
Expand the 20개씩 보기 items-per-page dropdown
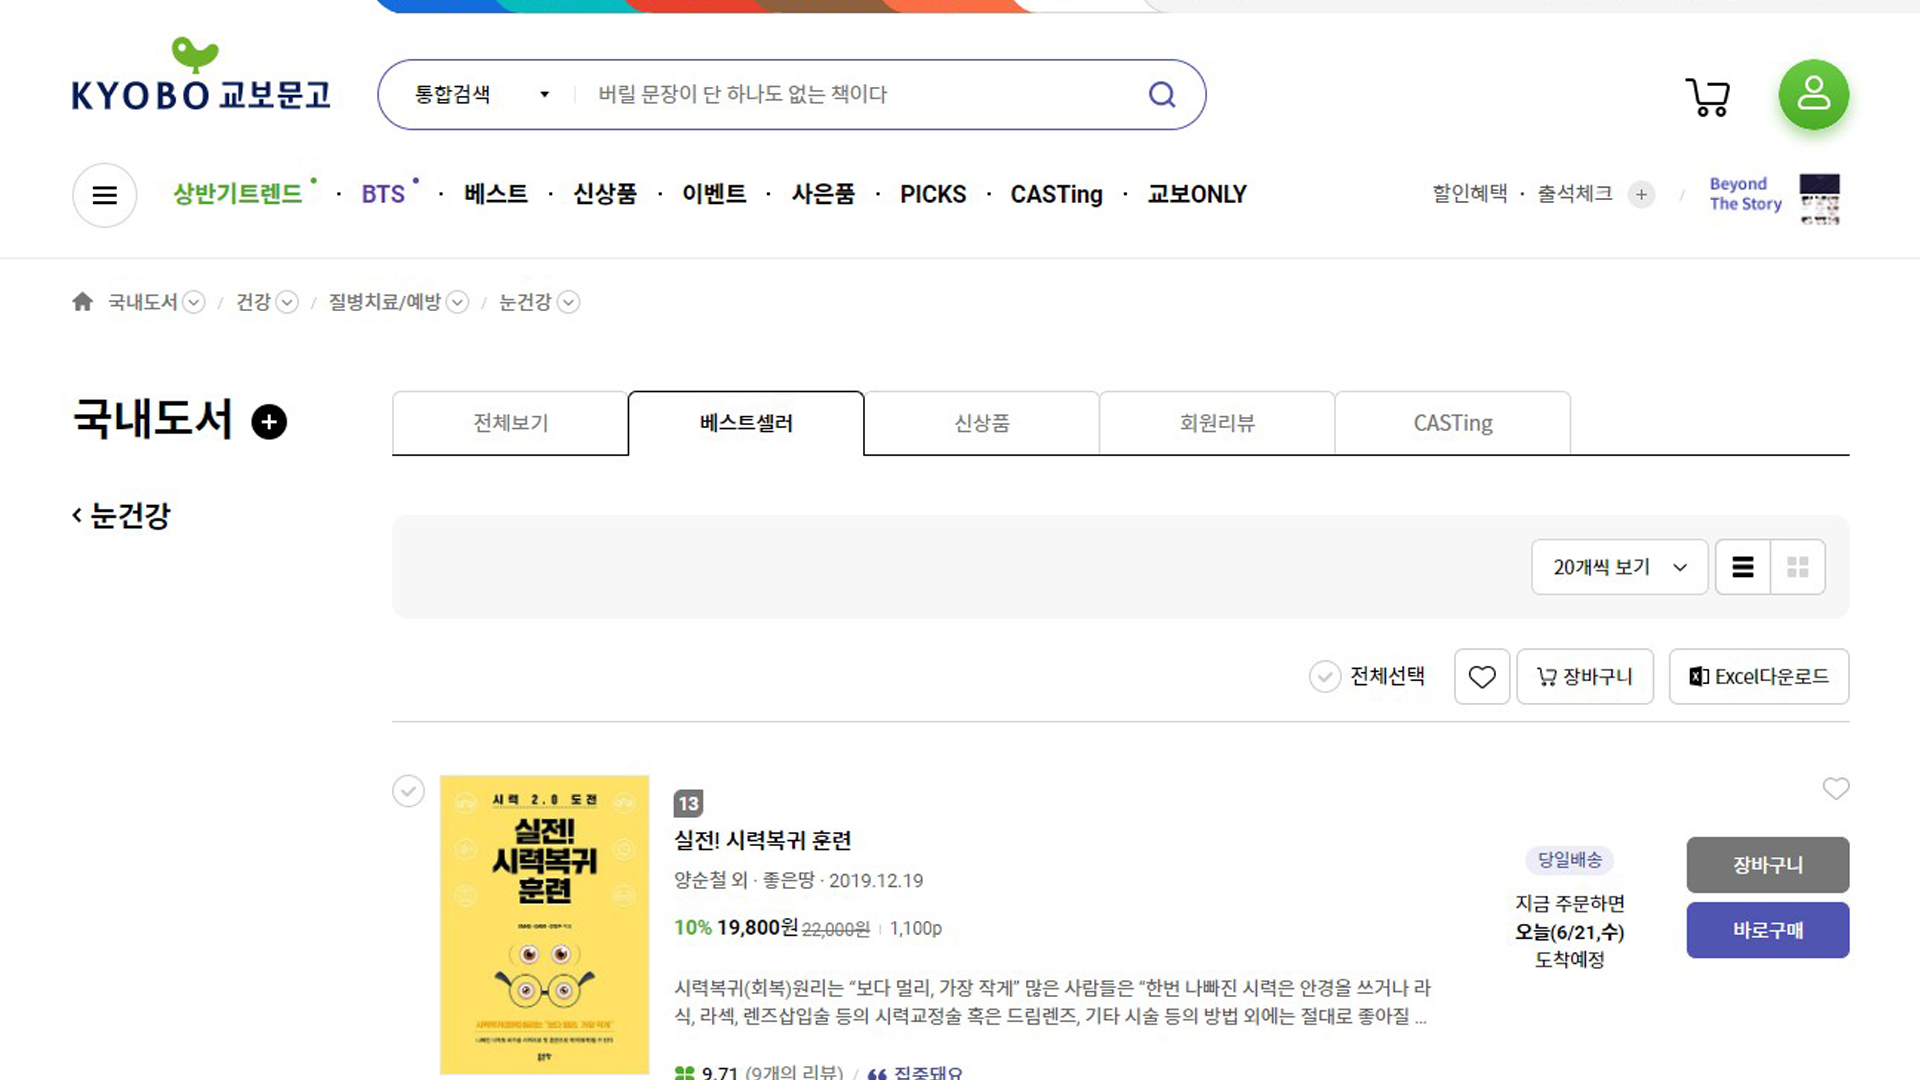[x=1618, y=567]
